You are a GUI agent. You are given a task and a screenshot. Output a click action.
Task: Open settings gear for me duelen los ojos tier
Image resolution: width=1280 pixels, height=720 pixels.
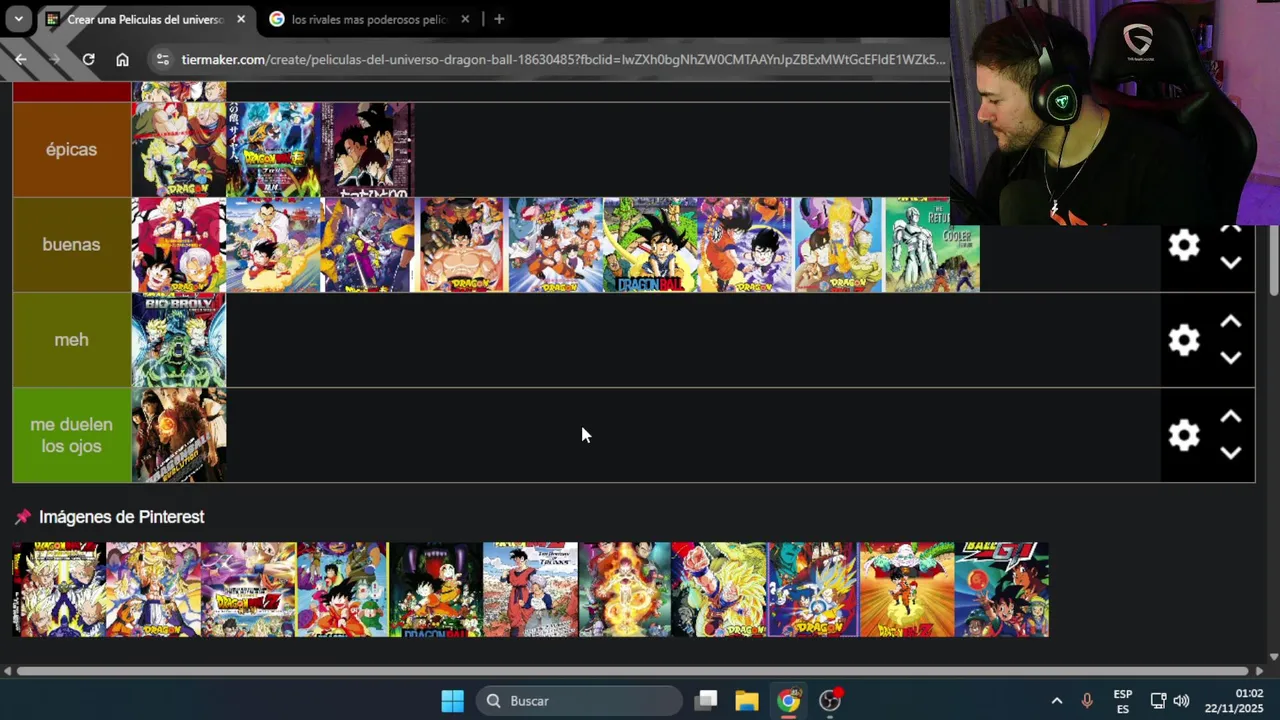click(1184, 435)
